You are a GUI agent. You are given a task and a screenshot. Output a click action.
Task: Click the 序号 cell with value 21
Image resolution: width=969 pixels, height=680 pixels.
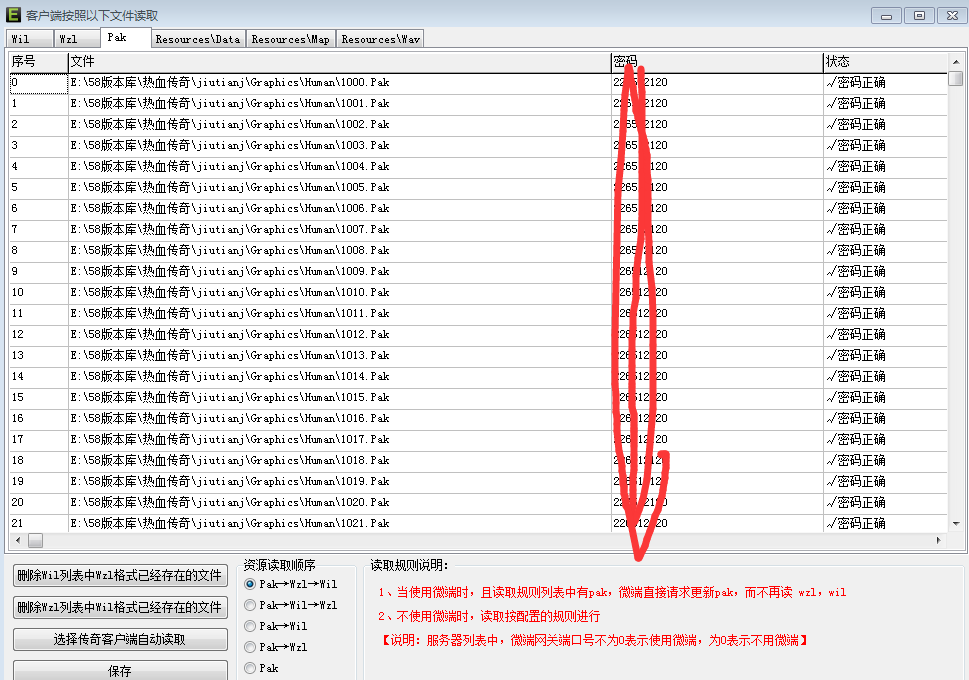38,524
